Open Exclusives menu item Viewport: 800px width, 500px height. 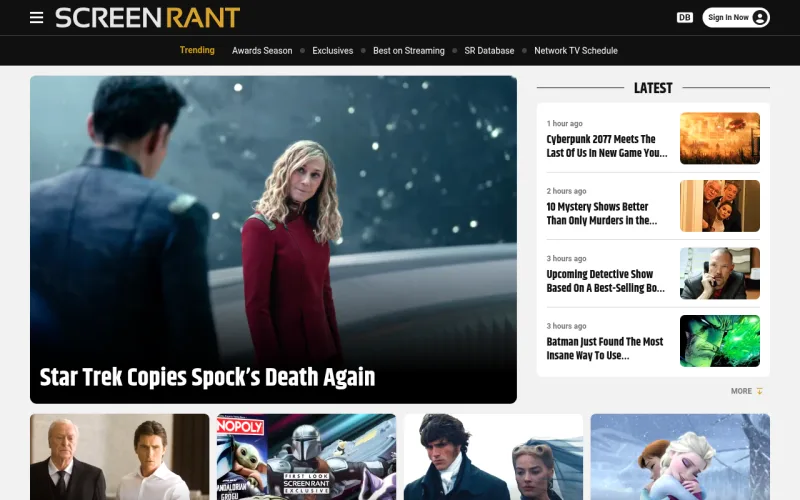click(333, 51)
